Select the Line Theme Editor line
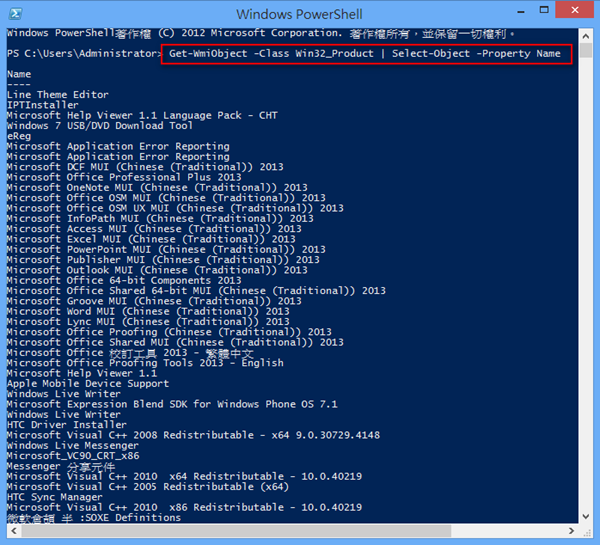 pyautogui.click(x=58, y=95)
